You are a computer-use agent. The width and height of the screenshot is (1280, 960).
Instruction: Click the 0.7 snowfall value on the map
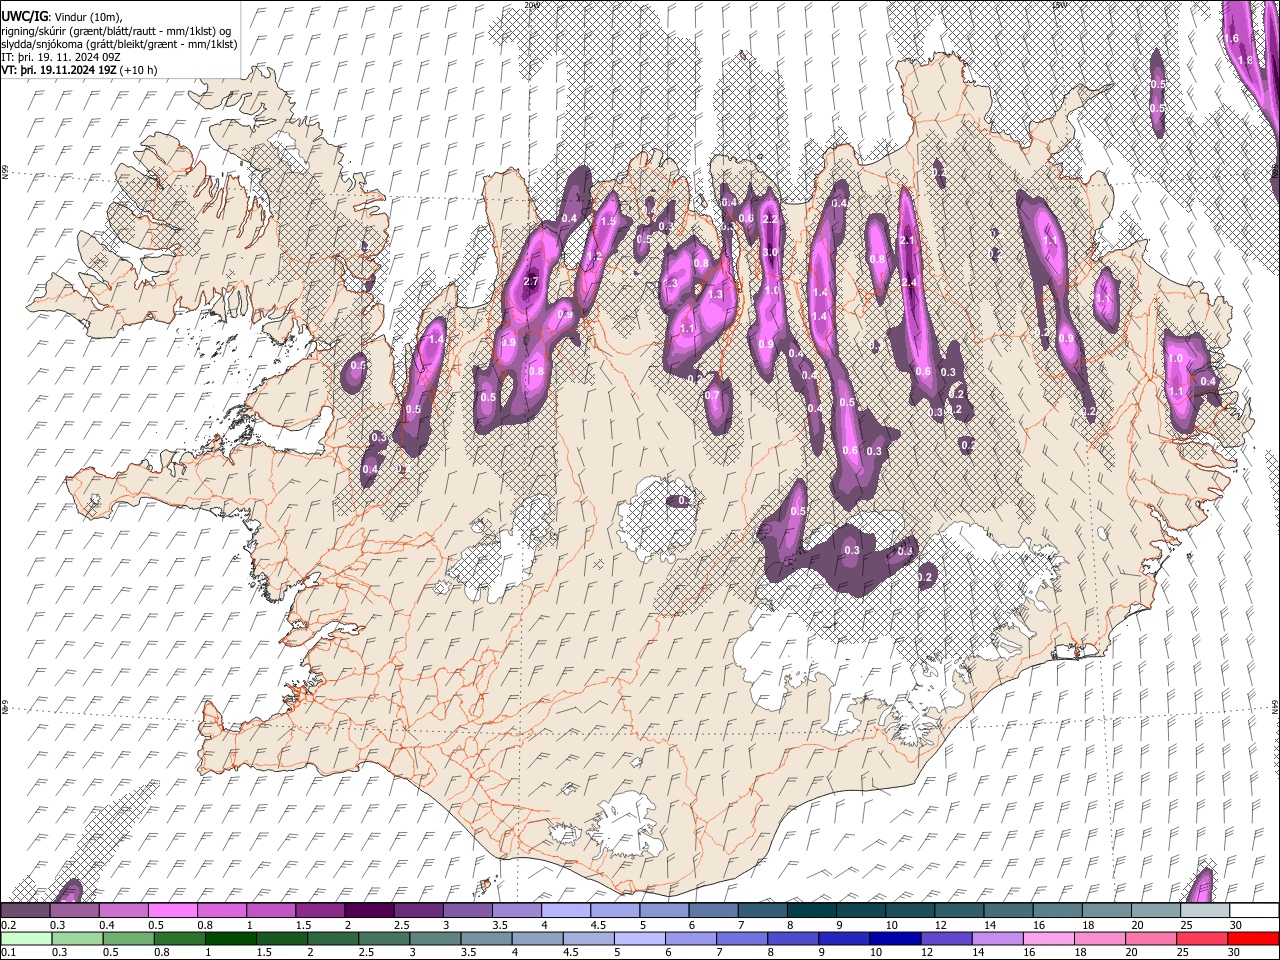(712, 395)
